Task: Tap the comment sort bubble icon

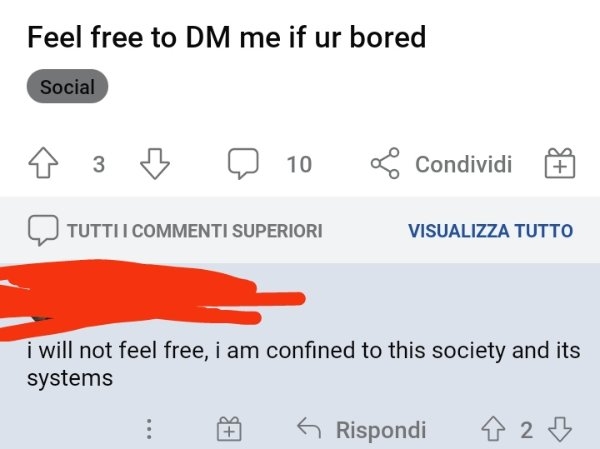Action: 42,230
